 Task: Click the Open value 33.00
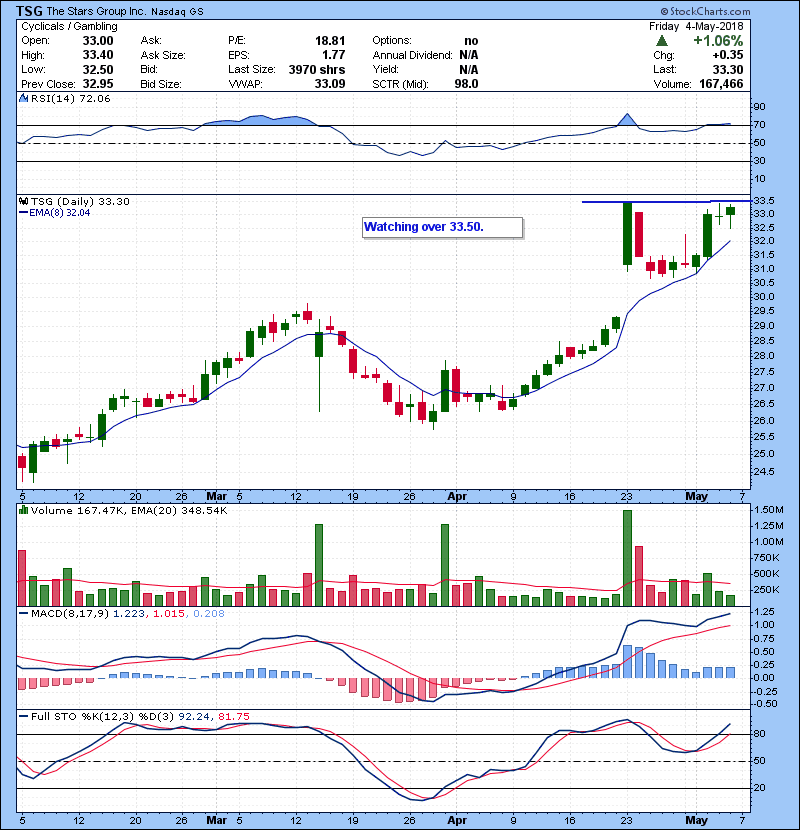pos(98,41)
